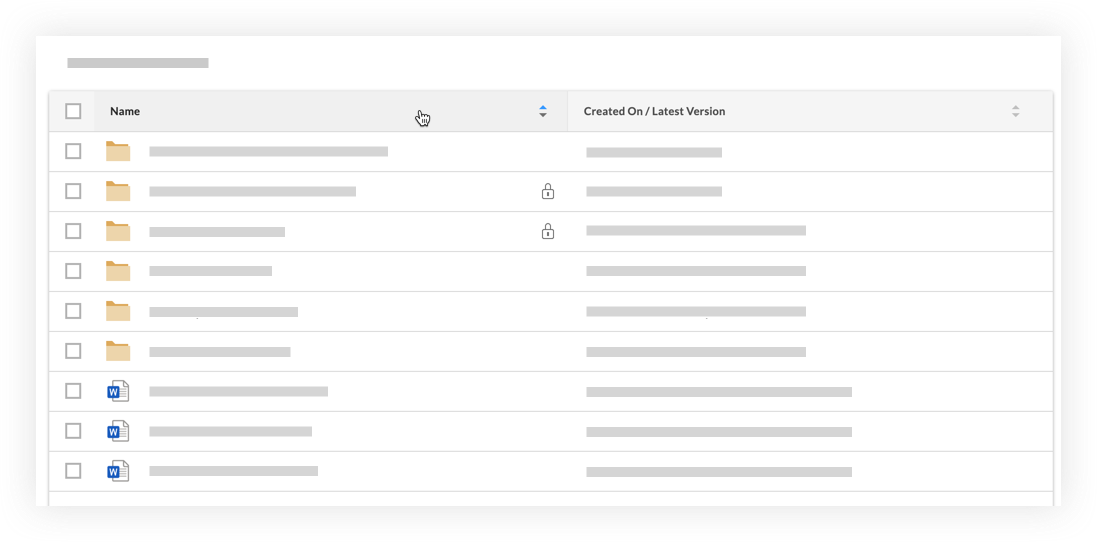
Task: Click the lock icon in the second row
Action: pyautogui.click(x=547, y=191)
